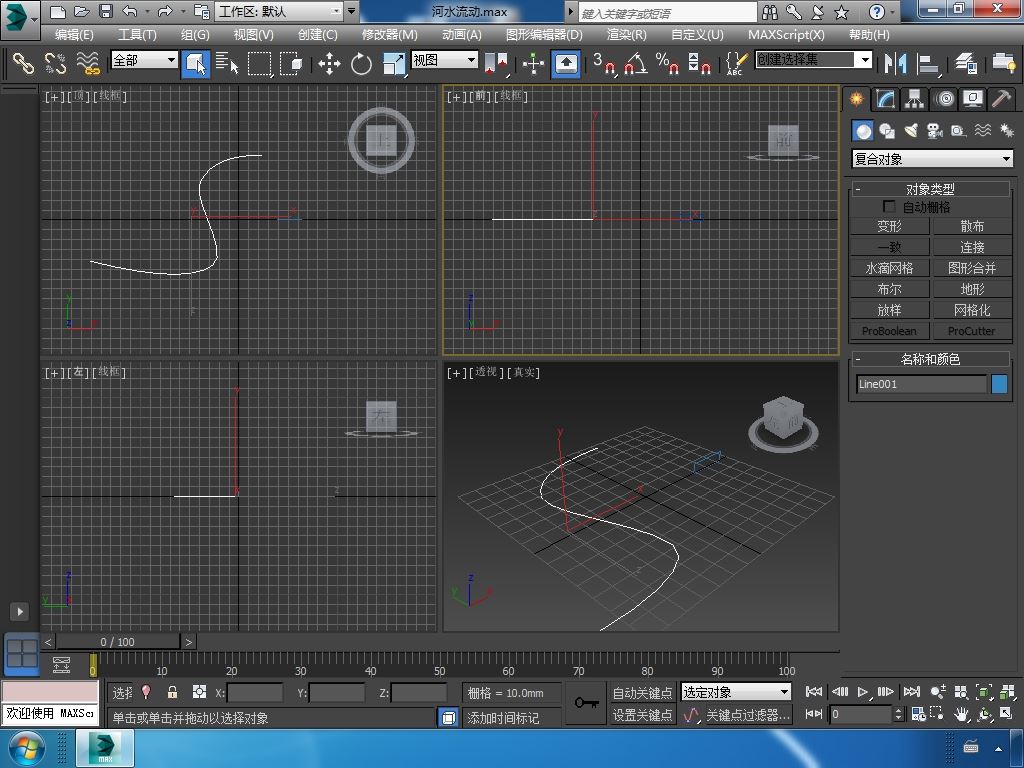The height and width of the screenshot is (768, 1024).
Task: Click the 散布 button
Action: click(x=972, y=226)
